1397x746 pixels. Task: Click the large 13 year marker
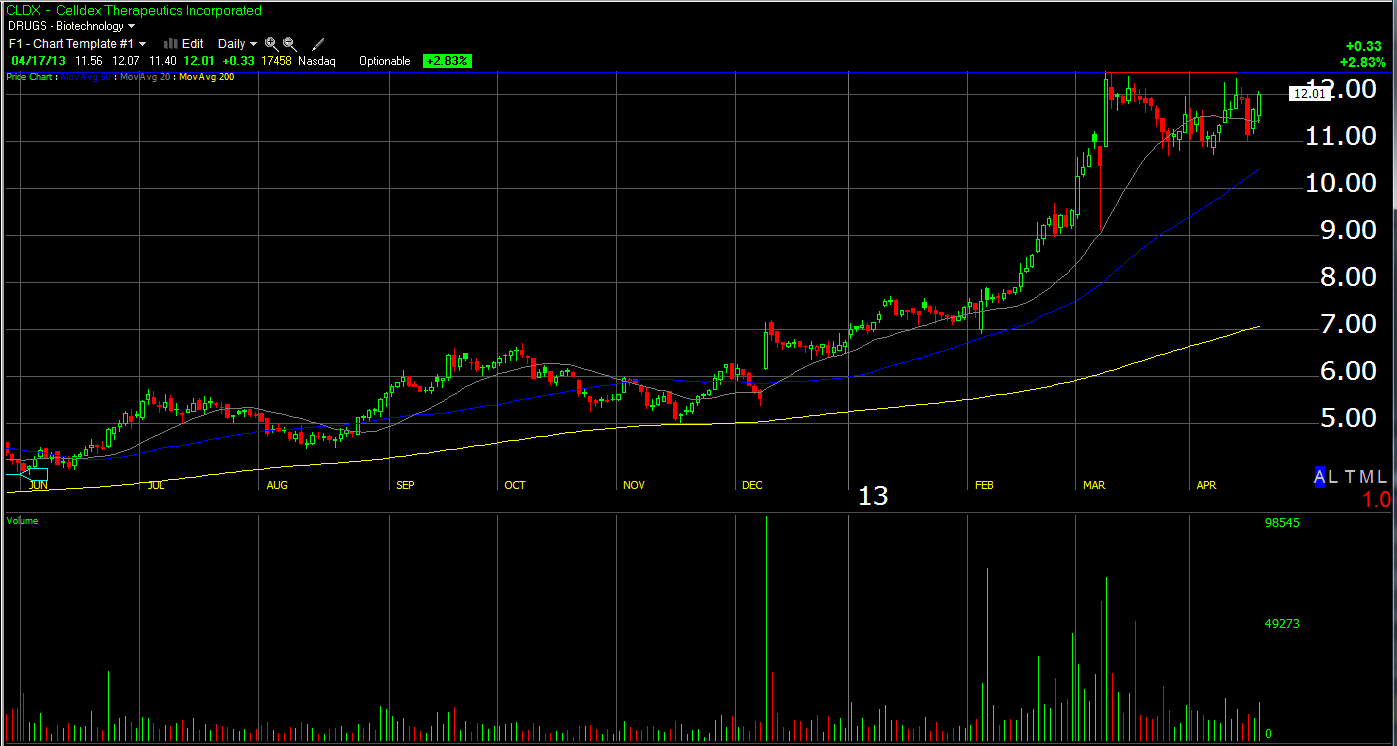pos(873,496)
